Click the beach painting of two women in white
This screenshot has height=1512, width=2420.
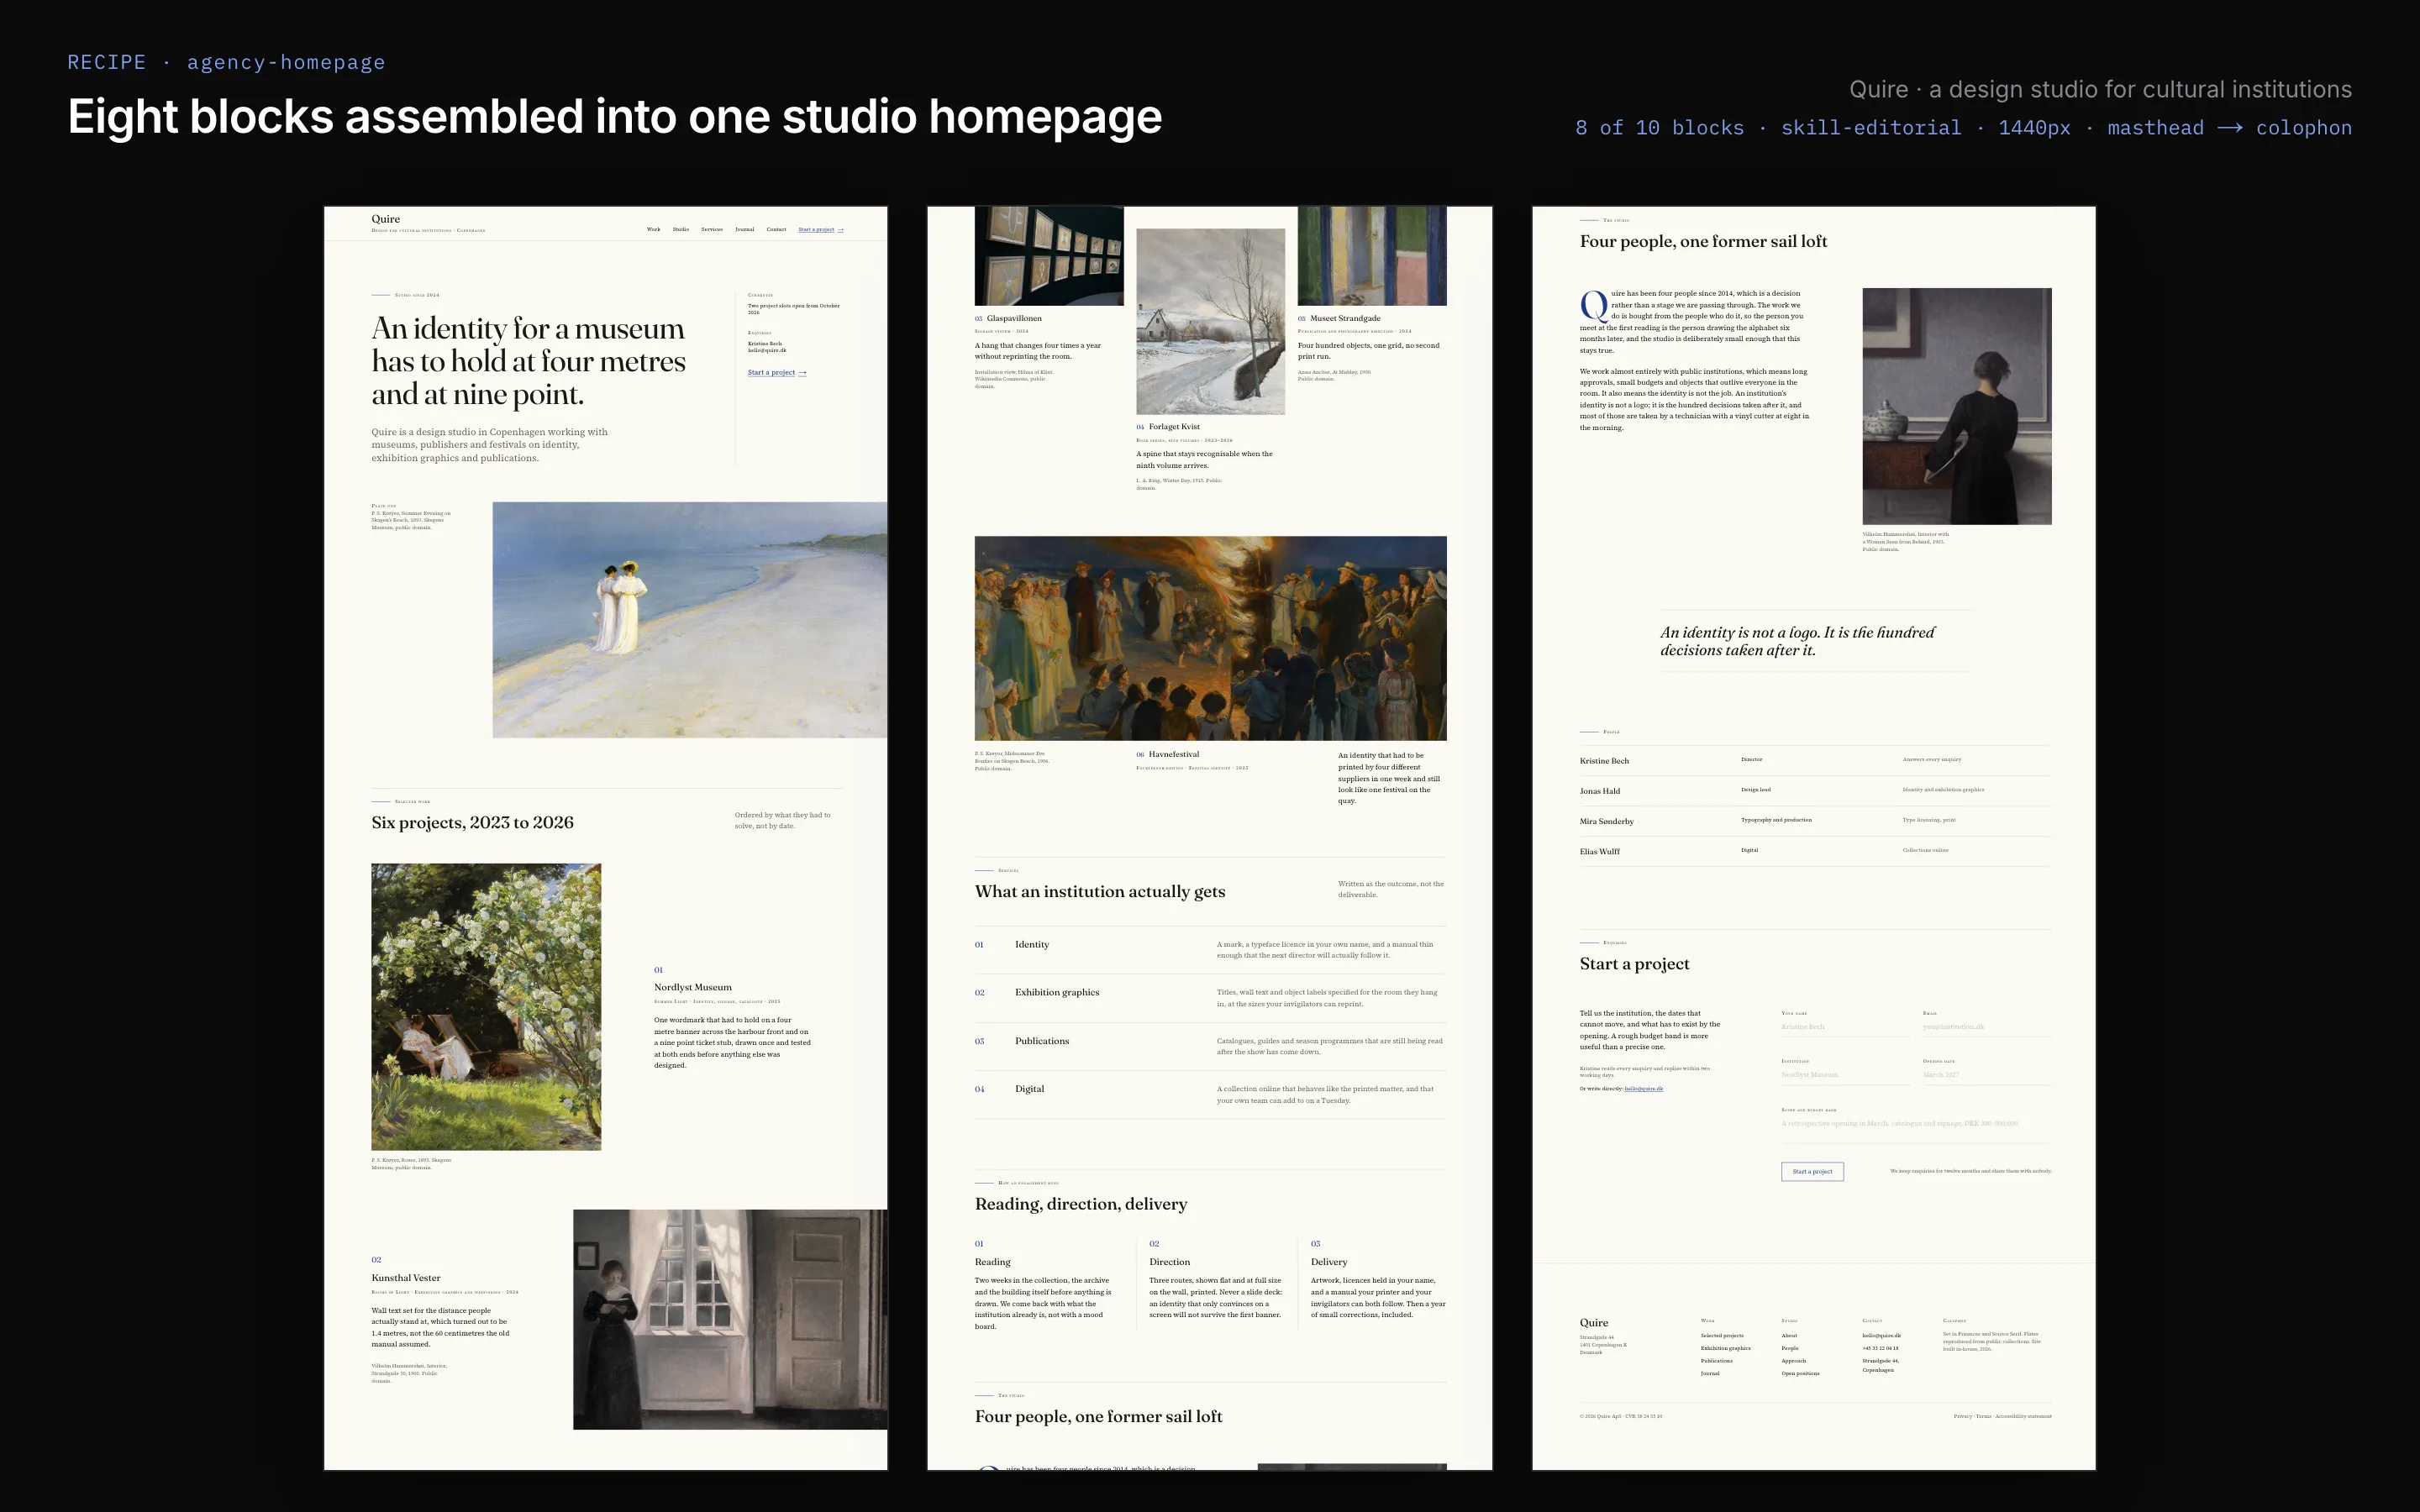pos(689,620)
